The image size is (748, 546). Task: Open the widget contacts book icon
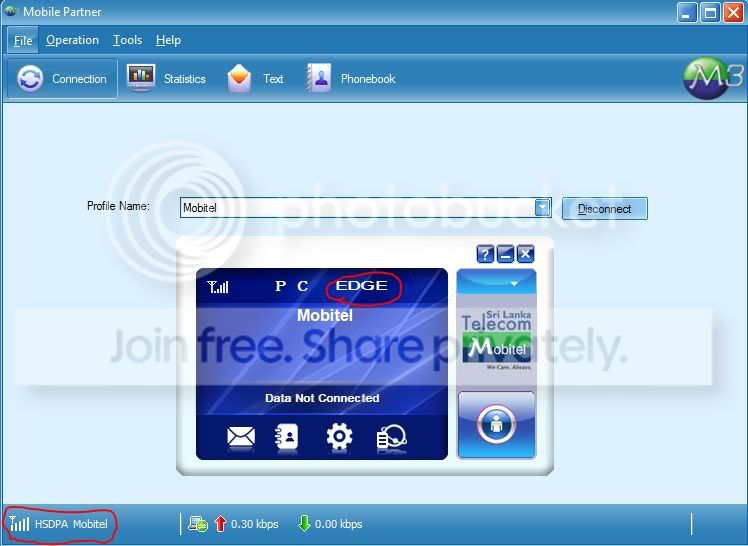287,436
